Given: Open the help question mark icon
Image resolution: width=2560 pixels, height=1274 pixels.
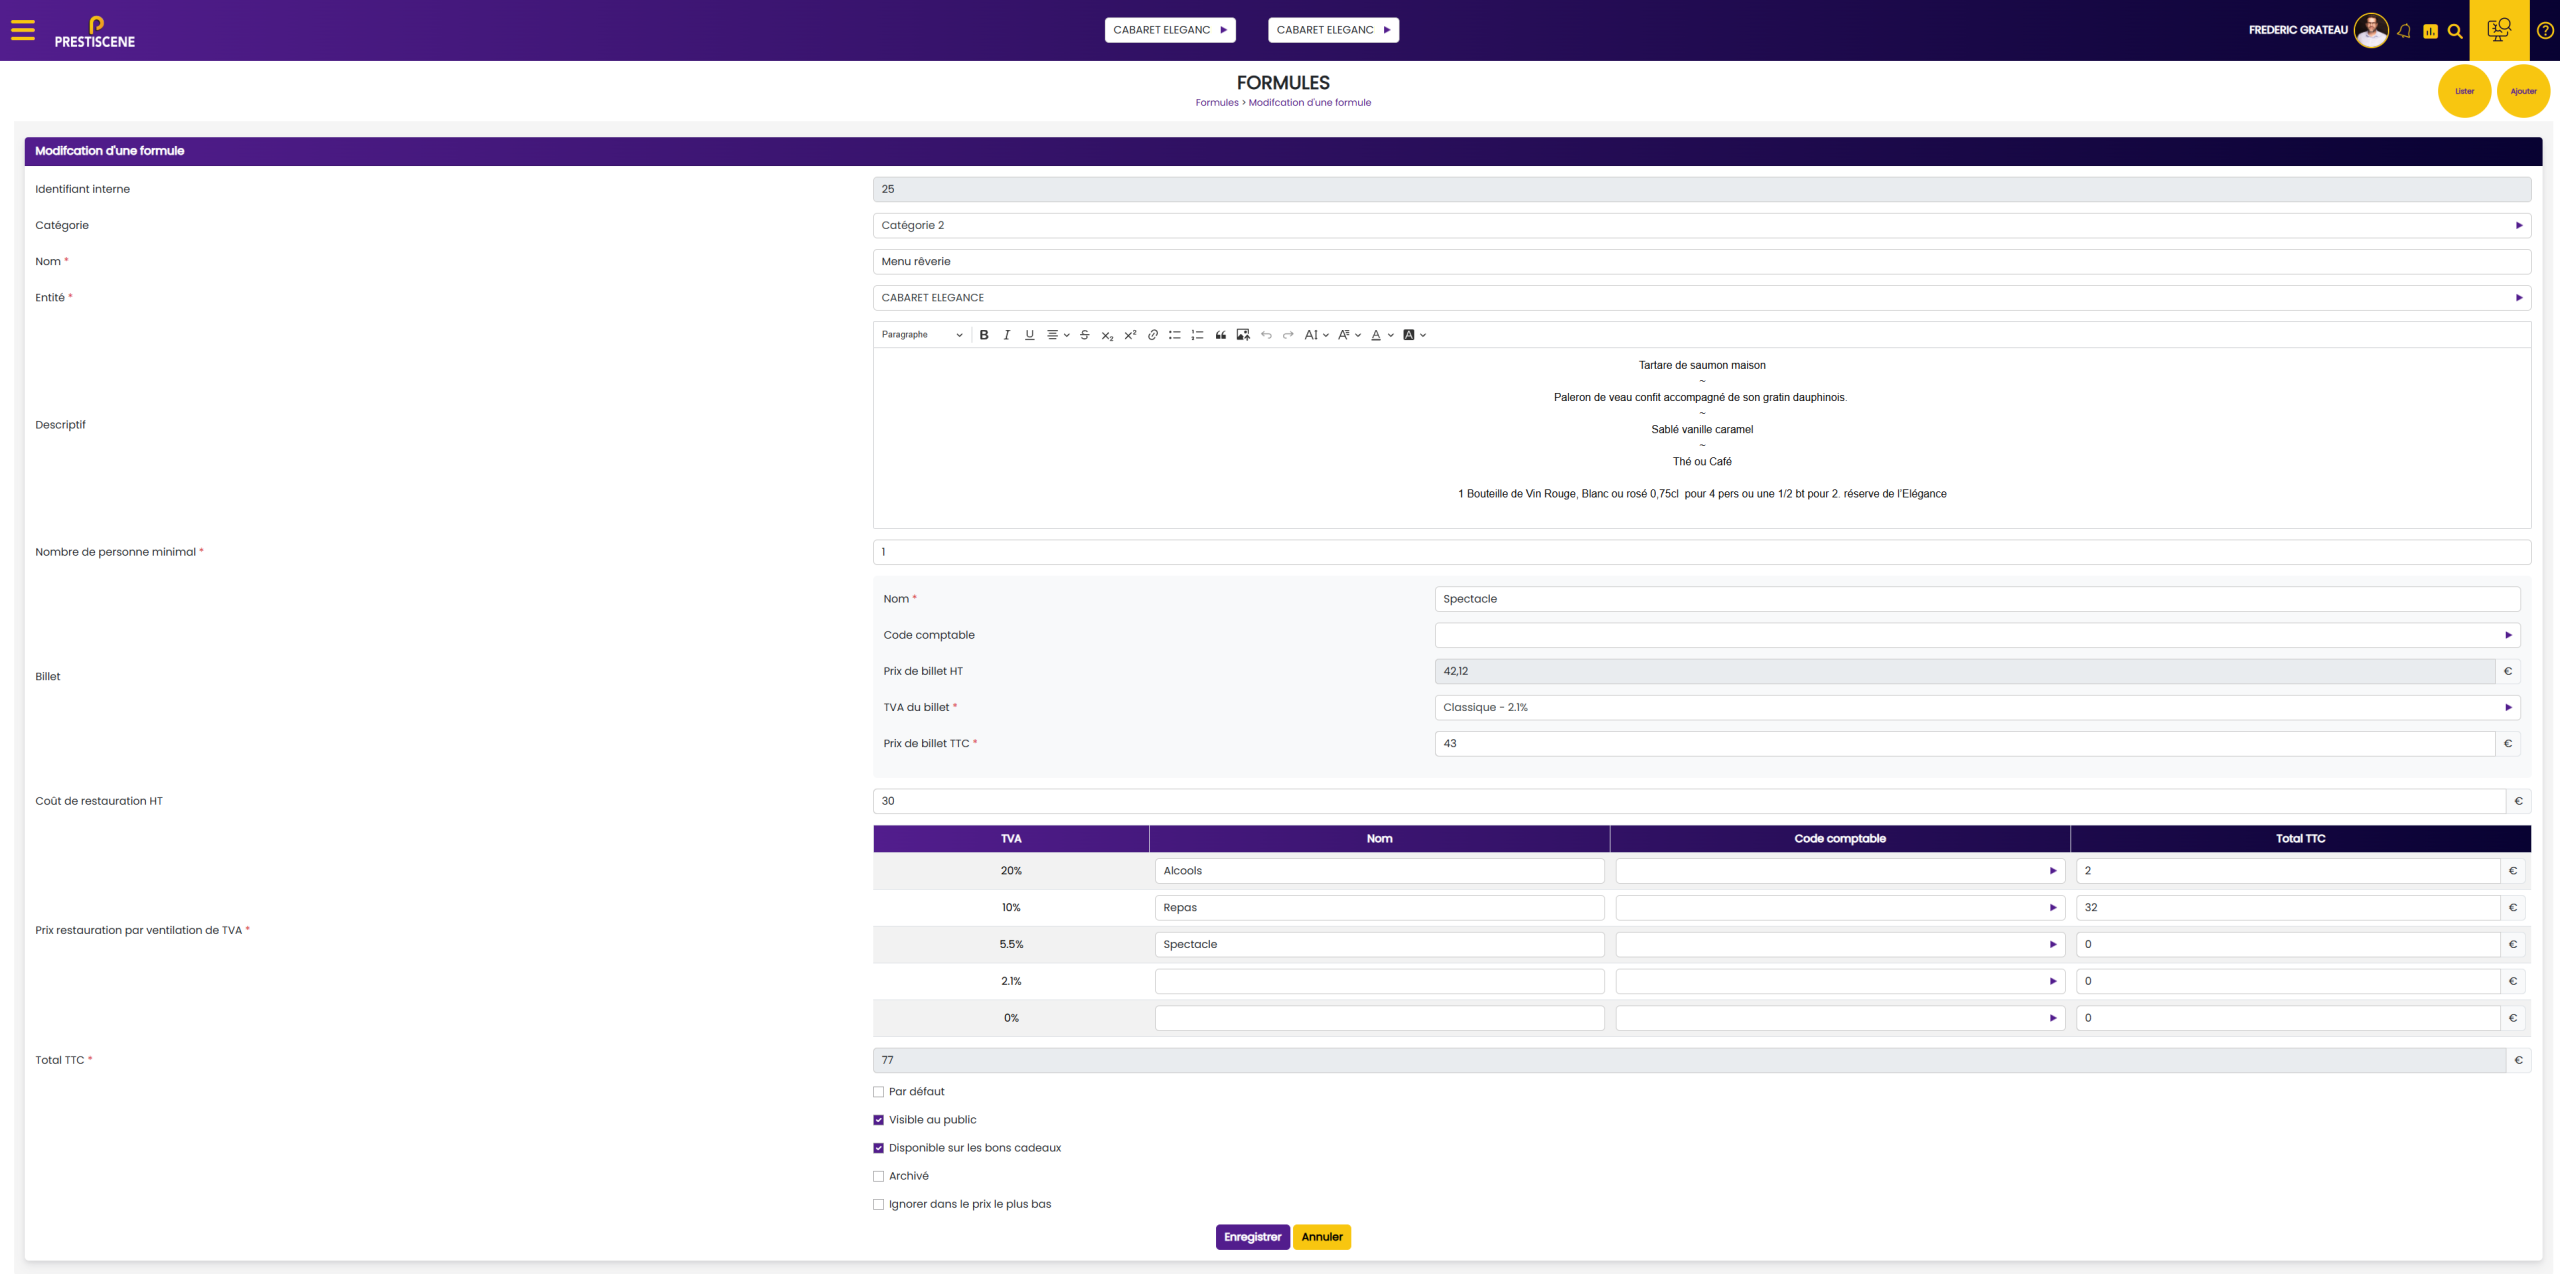Looking at the screenshot, I should [x=2545, y=30].
